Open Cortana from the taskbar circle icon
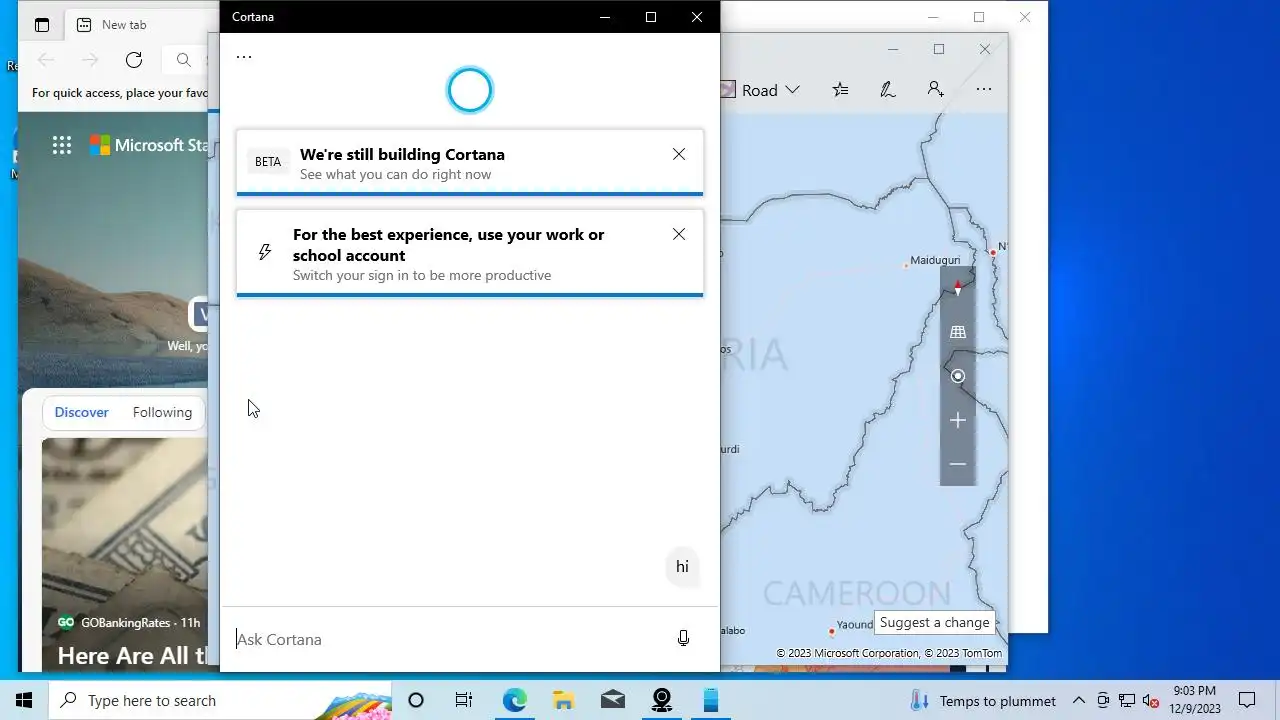 [416, 700]
